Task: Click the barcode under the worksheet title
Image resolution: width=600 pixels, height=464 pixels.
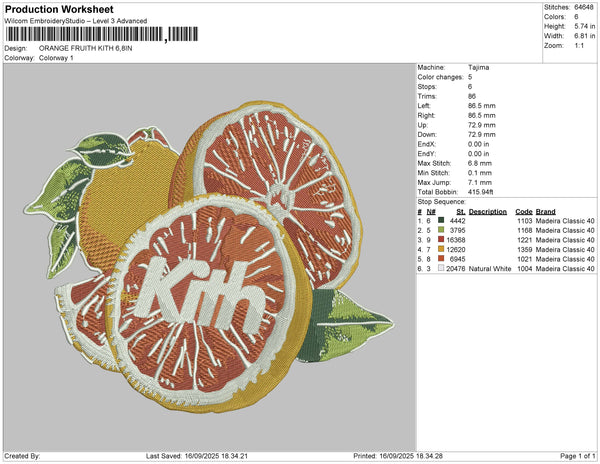Action: [x=102, y=34]
